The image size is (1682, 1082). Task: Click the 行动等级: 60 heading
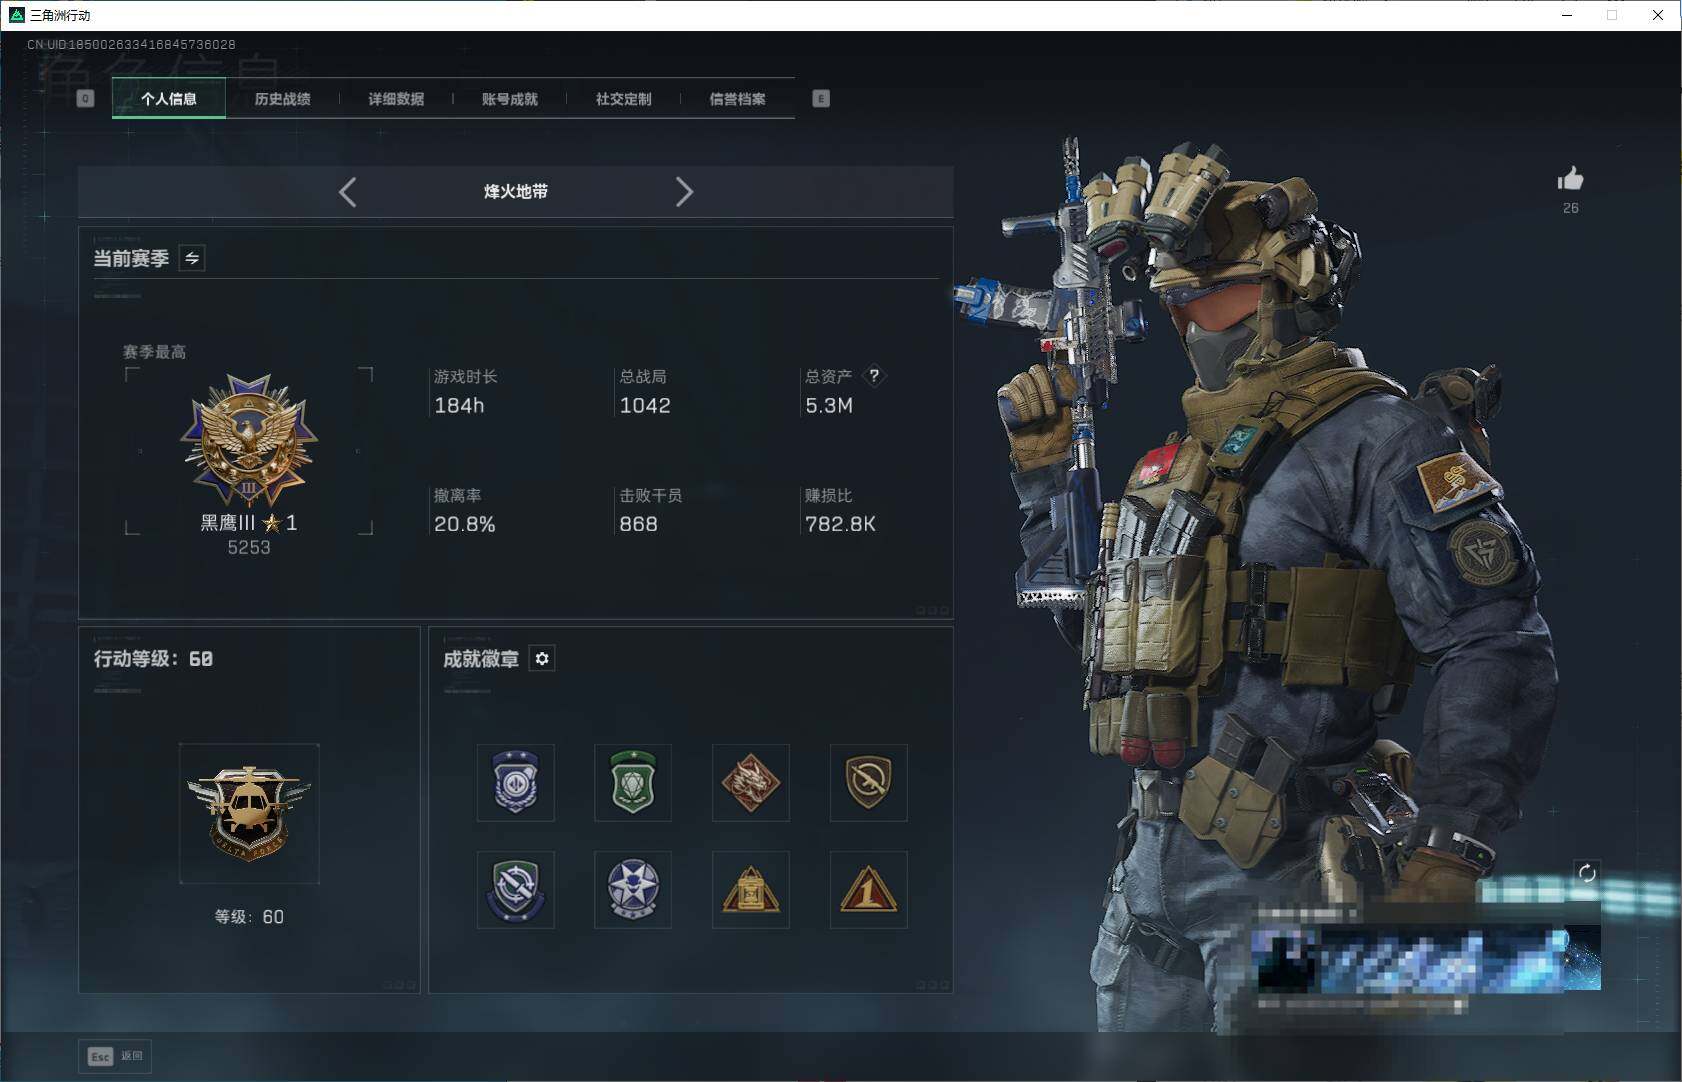(x=153, y=658)
